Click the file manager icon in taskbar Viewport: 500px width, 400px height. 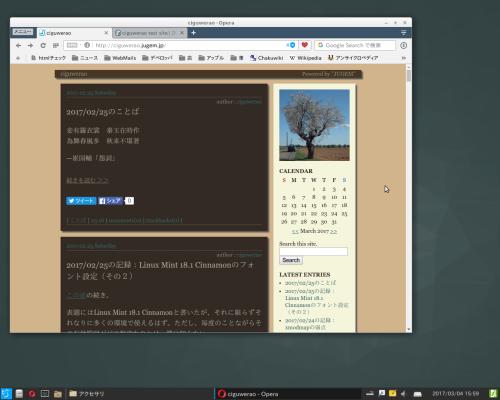(19, 394)
